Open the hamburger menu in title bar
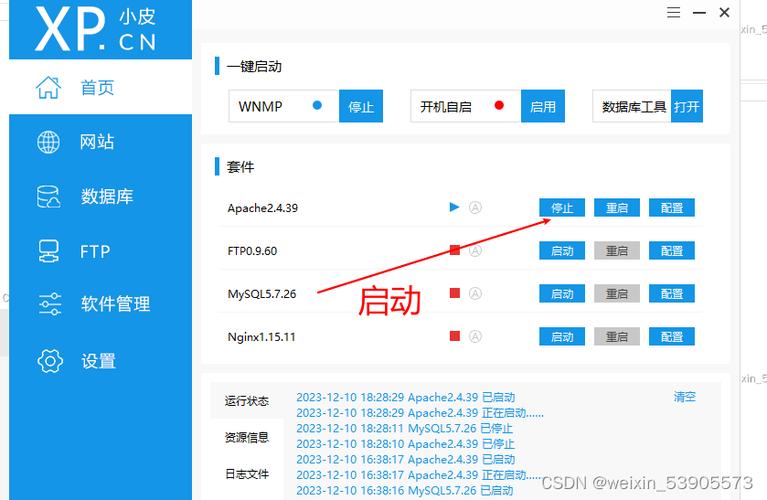Image resolution: width=767 pixels, height=500 pixels. tap(674, 12)
